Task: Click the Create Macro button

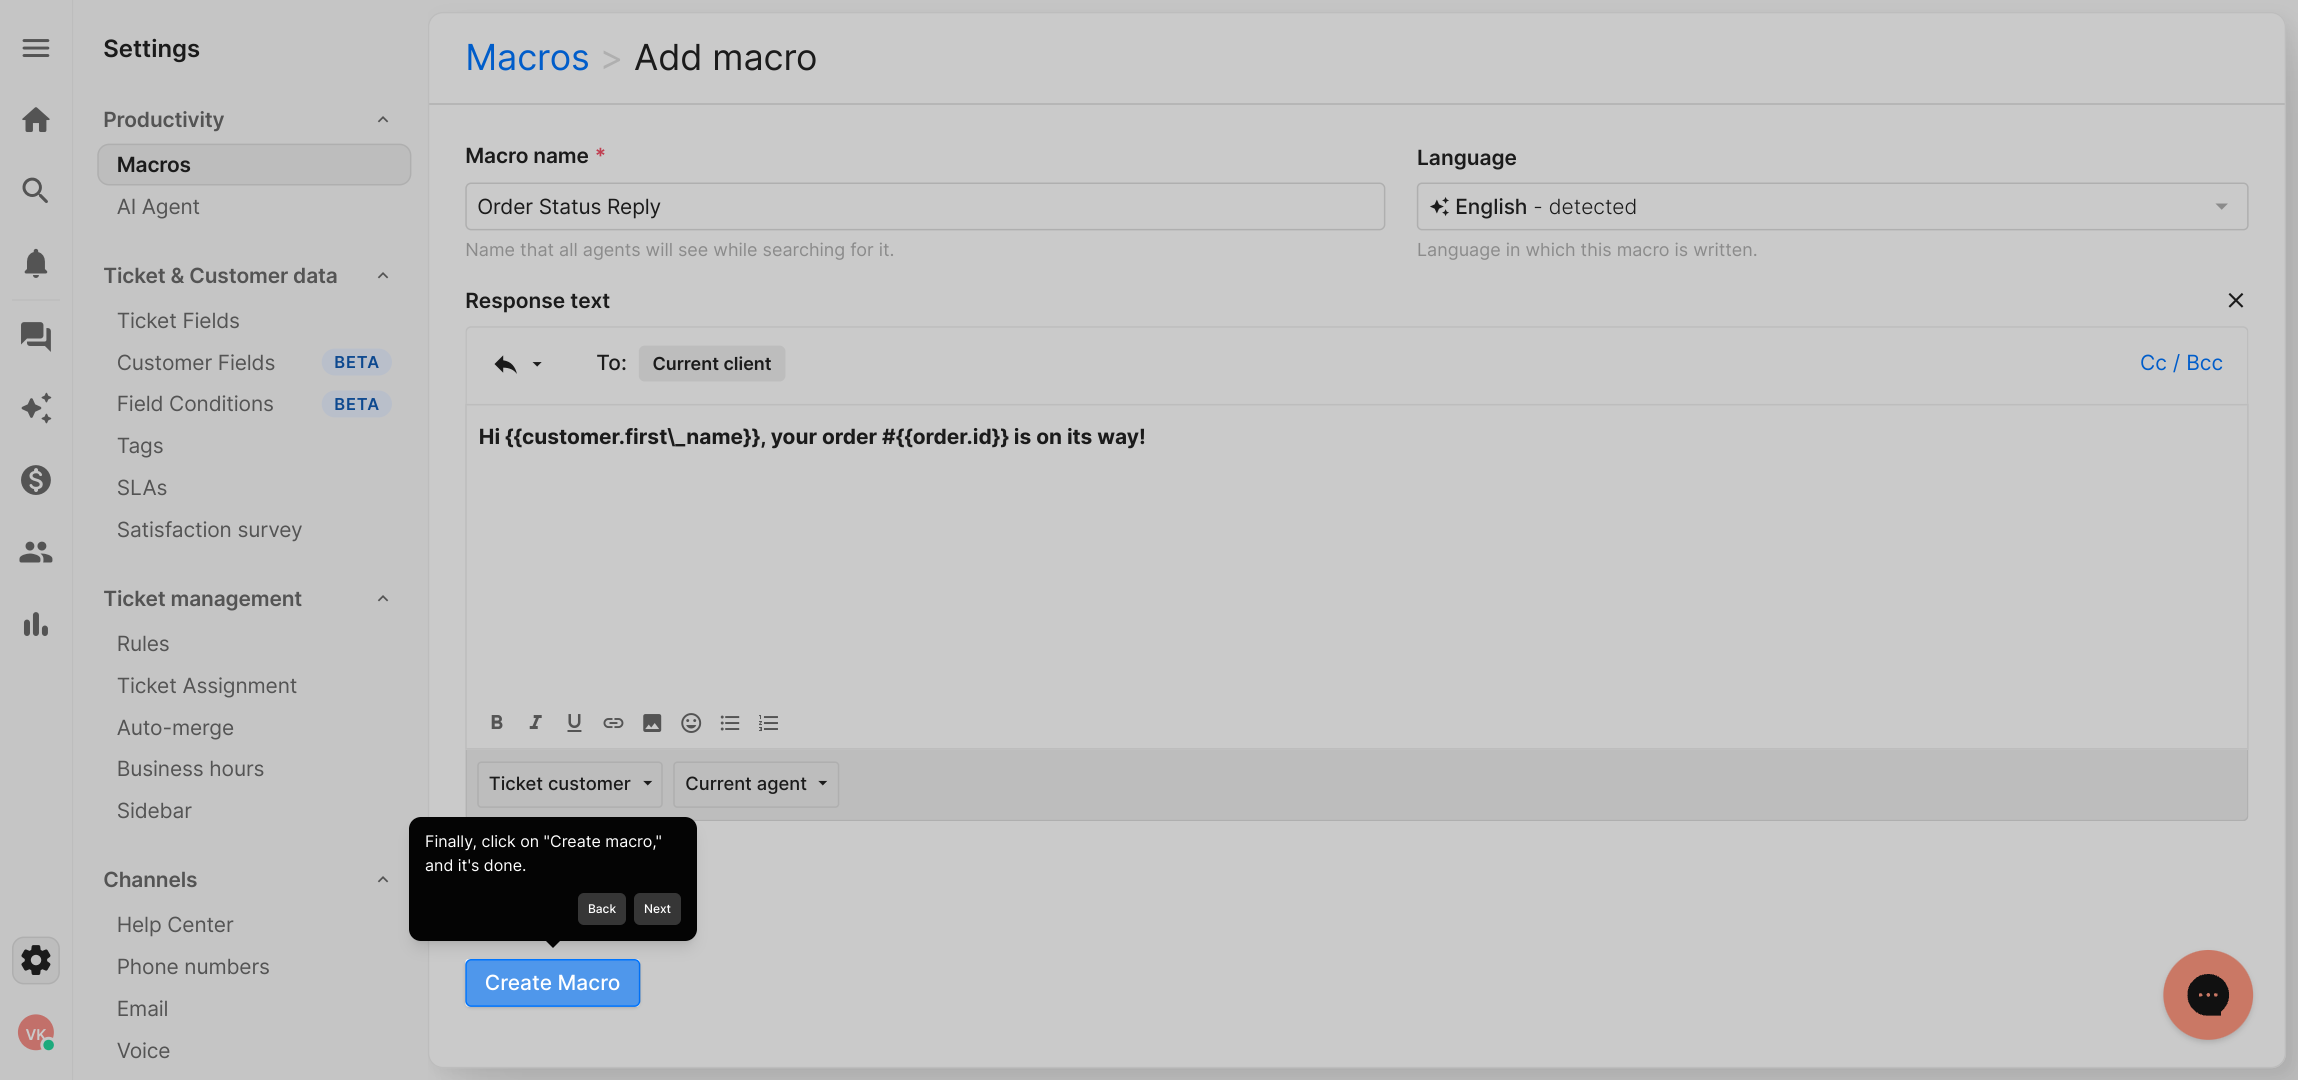Action: [x=552, y=983]
